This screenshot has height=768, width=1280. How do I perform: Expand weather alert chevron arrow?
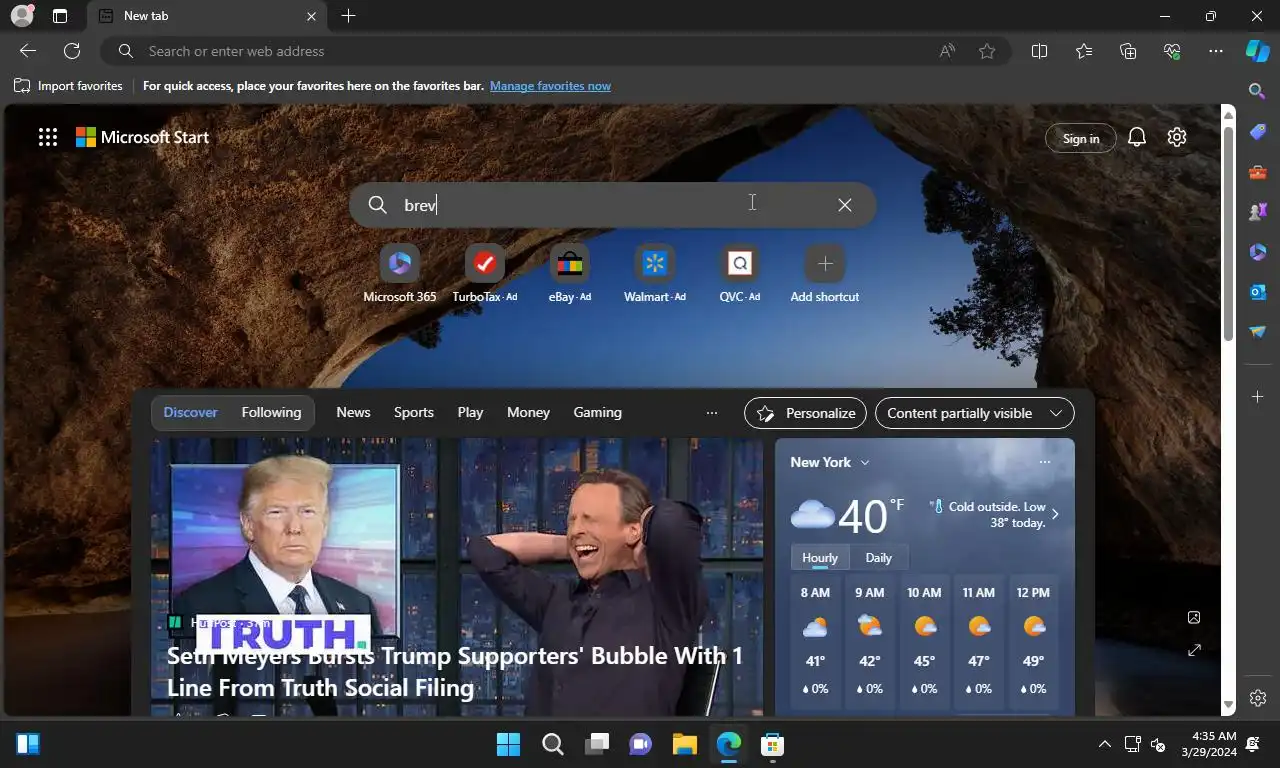tap(1055, 514)
